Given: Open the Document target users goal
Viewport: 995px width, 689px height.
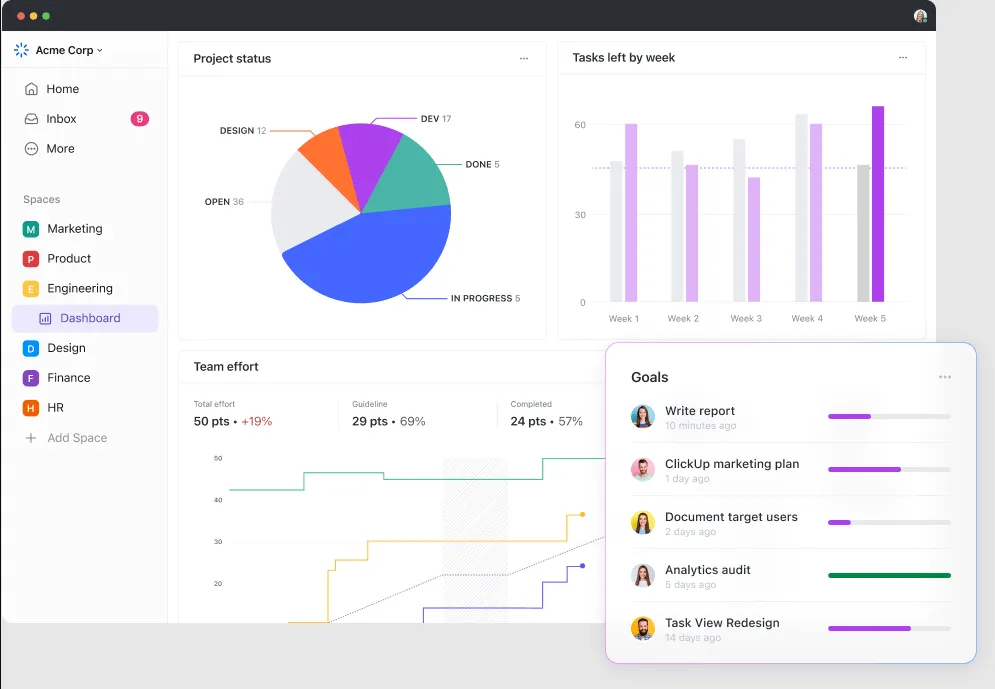Looking at the screenshot, I should 731,516.
